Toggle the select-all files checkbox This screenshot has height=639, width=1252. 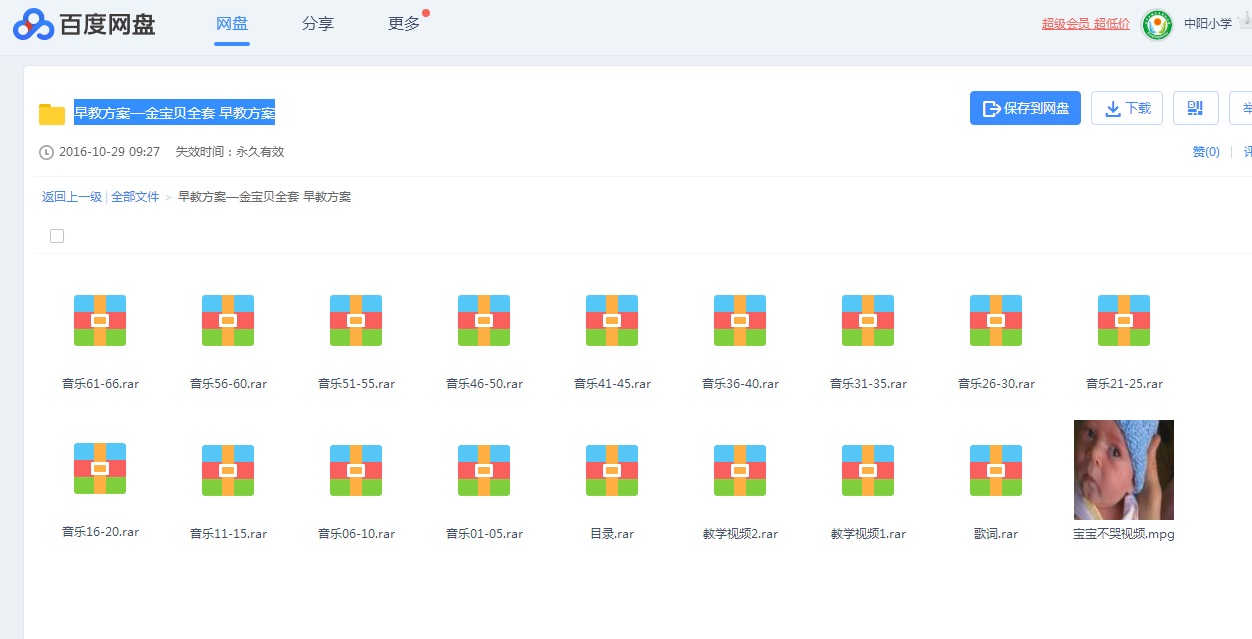(56, 235)
